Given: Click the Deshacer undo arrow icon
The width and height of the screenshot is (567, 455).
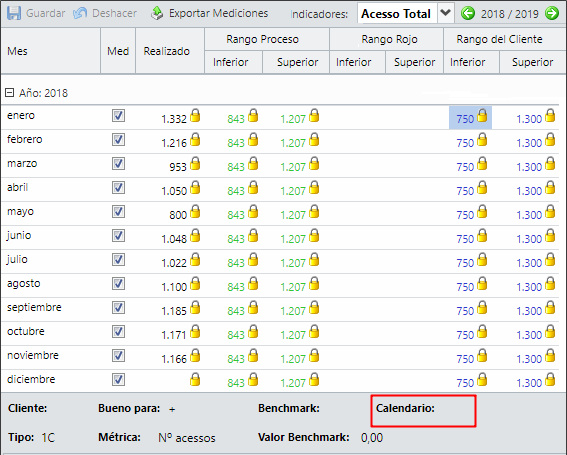Looking at the screenshot, I should (80, 13).
